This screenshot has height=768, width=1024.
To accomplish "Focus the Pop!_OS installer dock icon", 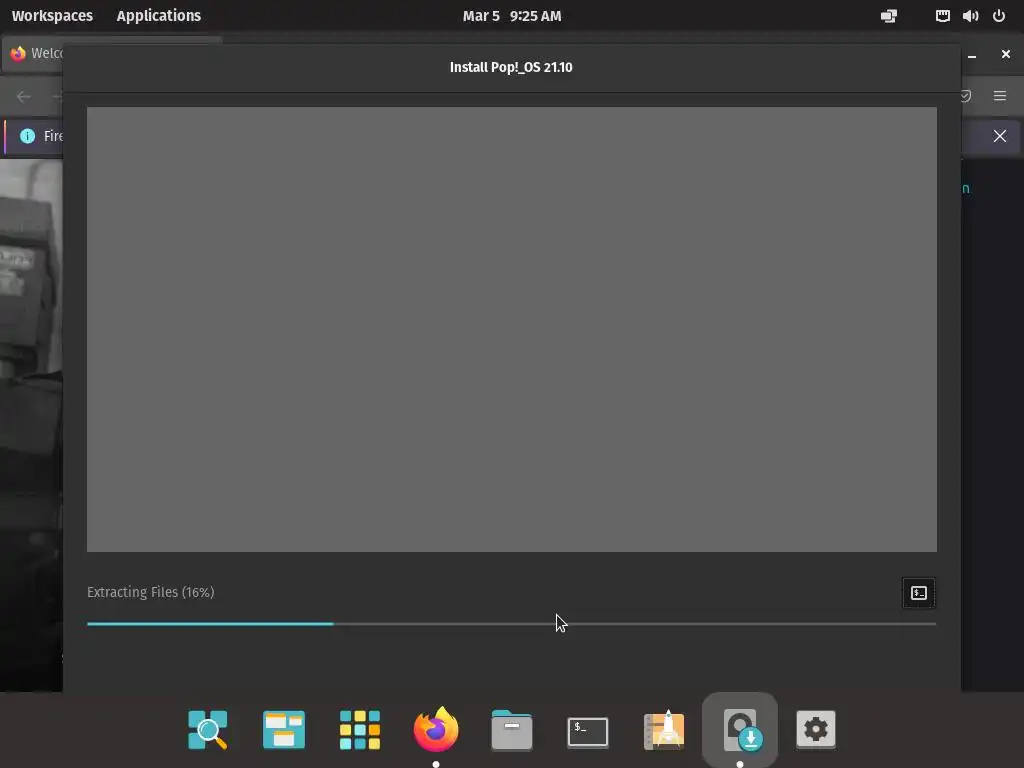I will (740, 729).
